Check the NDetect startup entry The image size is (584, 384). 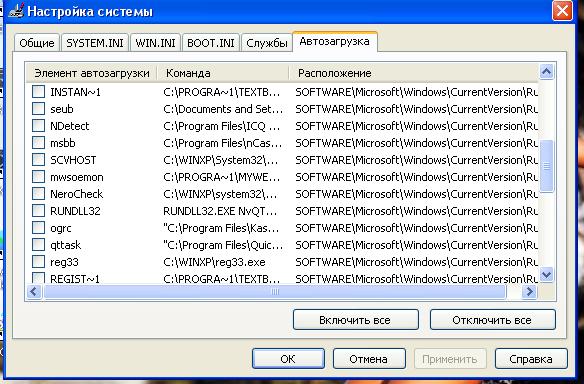(x=38, y=126)
